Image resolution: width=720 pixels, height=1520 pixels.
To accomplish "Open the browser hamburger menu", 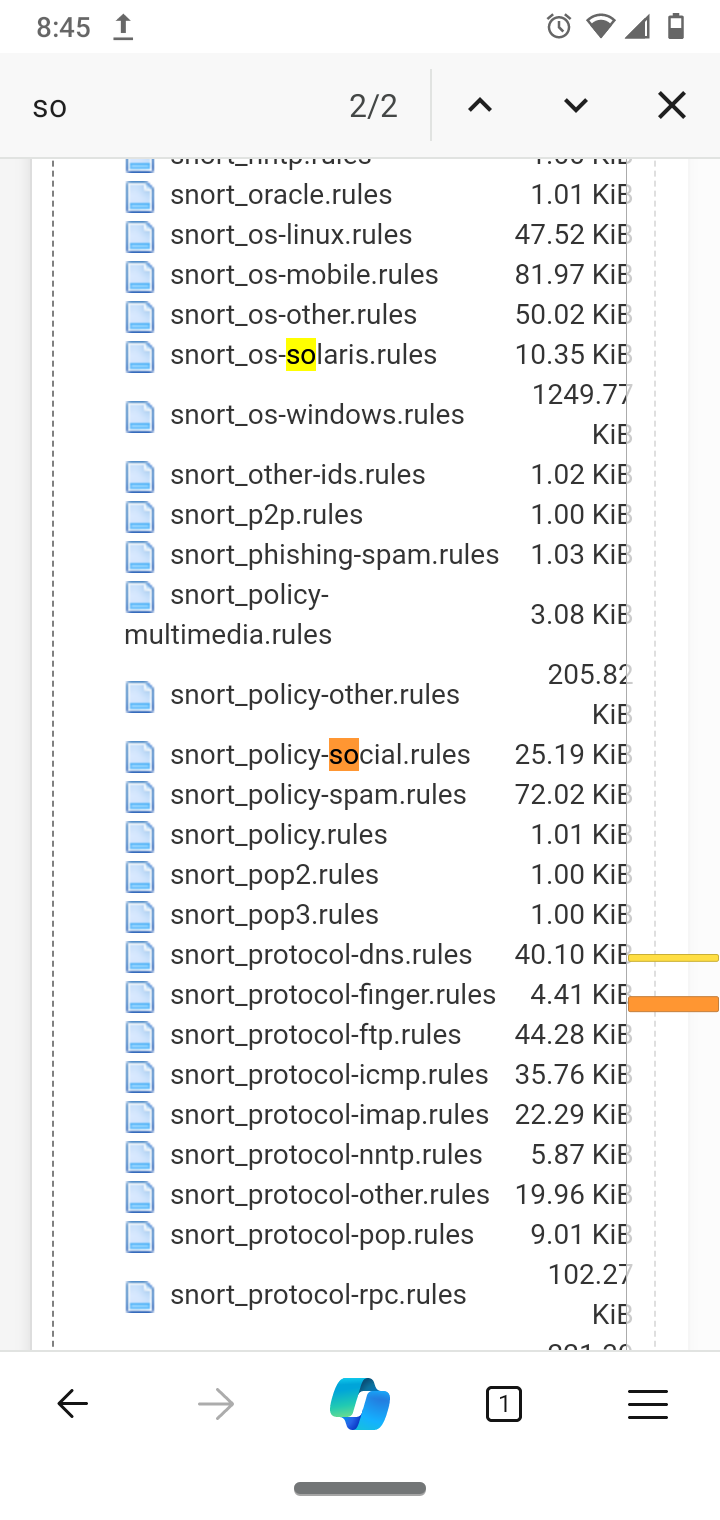I will (x=648, y=1404).
